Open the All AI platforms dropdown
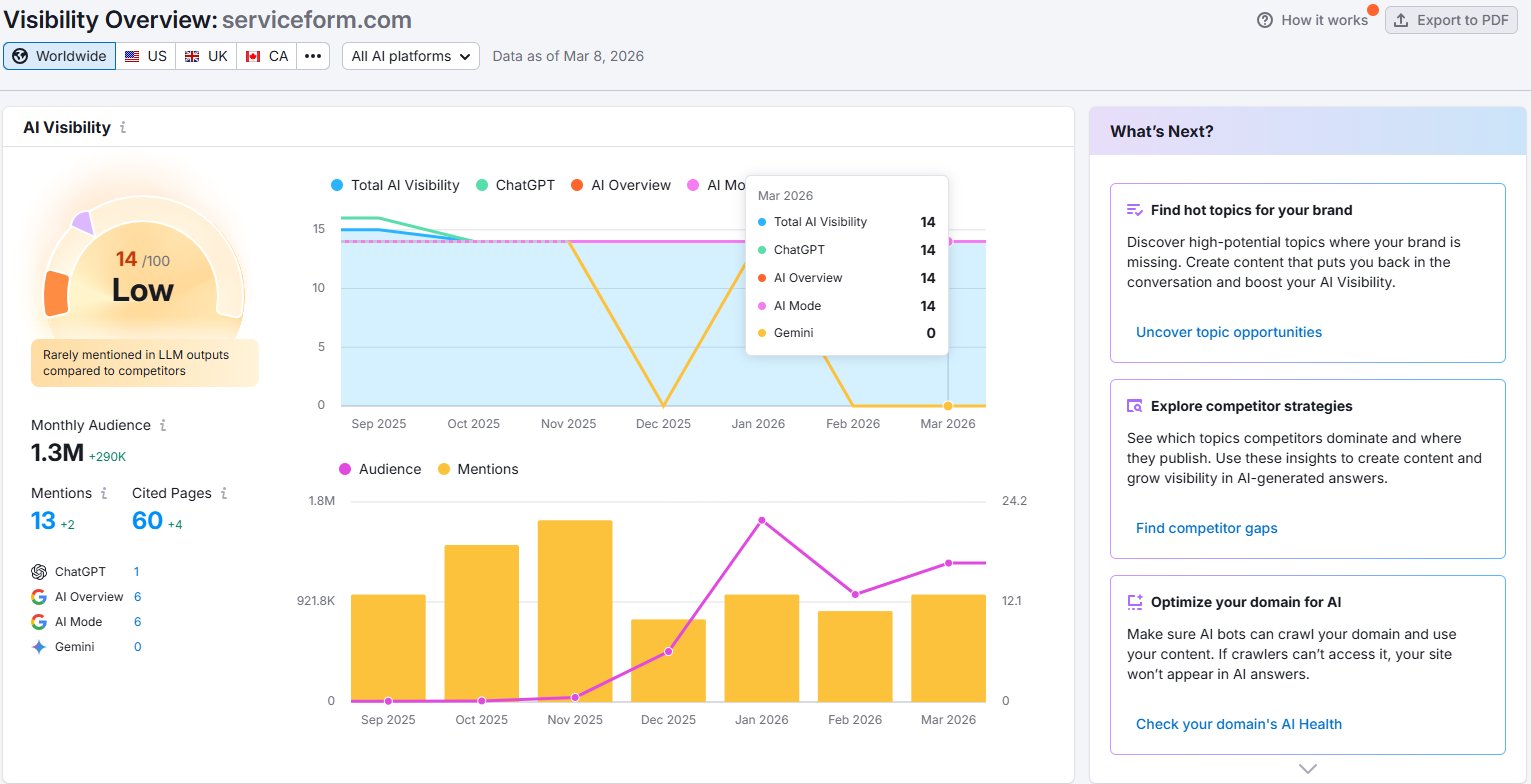This screenshot has height=784, width=1531. [x=411, y=56]
